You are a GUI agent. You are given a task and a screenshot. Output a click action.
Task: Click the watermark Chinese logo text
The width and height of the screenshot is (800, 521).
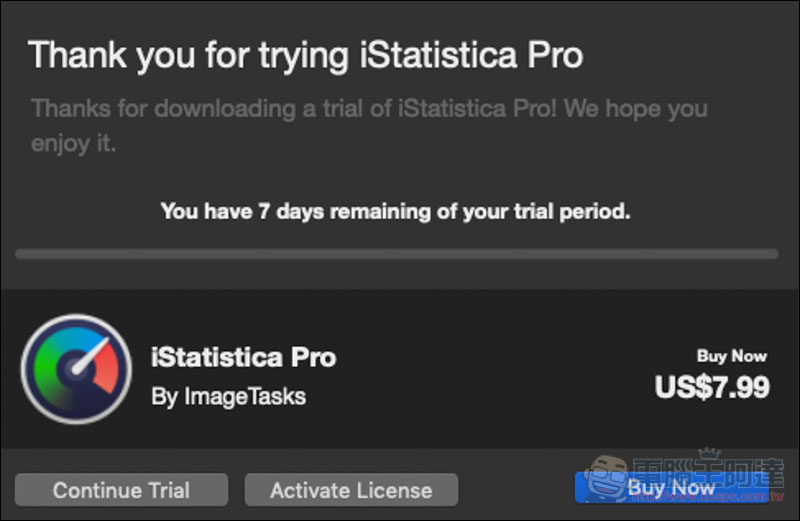click(x=708, y=473)
